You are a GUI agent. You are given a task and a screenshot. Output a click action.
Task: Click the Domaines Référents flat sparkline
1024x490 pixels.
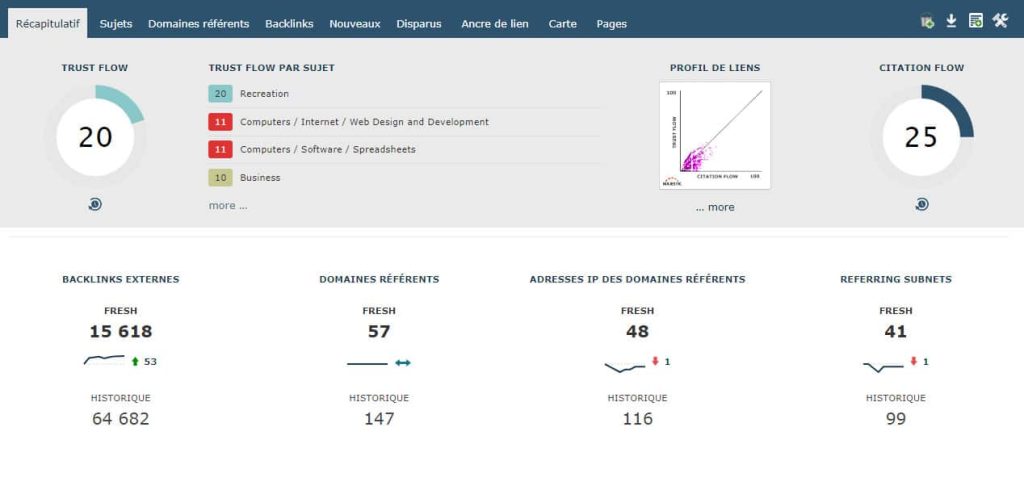tap(367, 364)
